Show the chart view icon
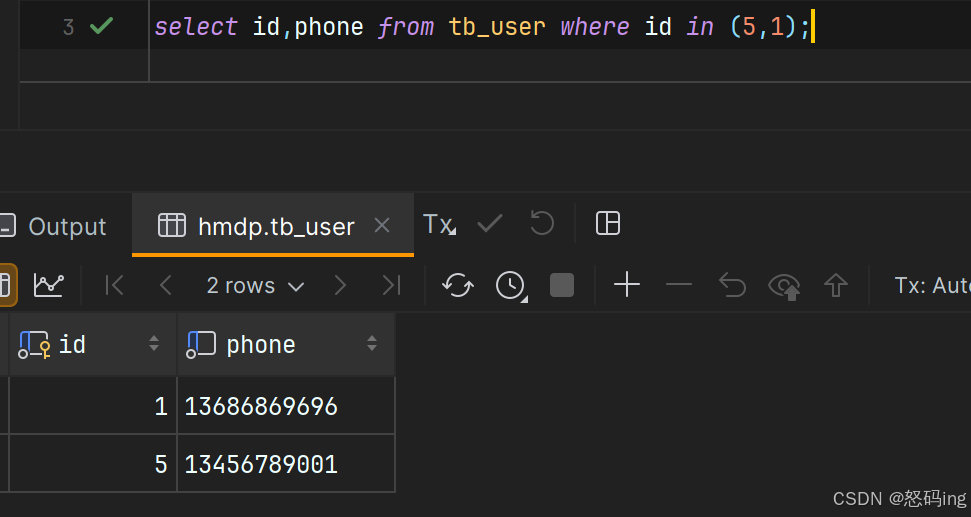This screenshot has width=971, height=517. [x=48, y=286]
